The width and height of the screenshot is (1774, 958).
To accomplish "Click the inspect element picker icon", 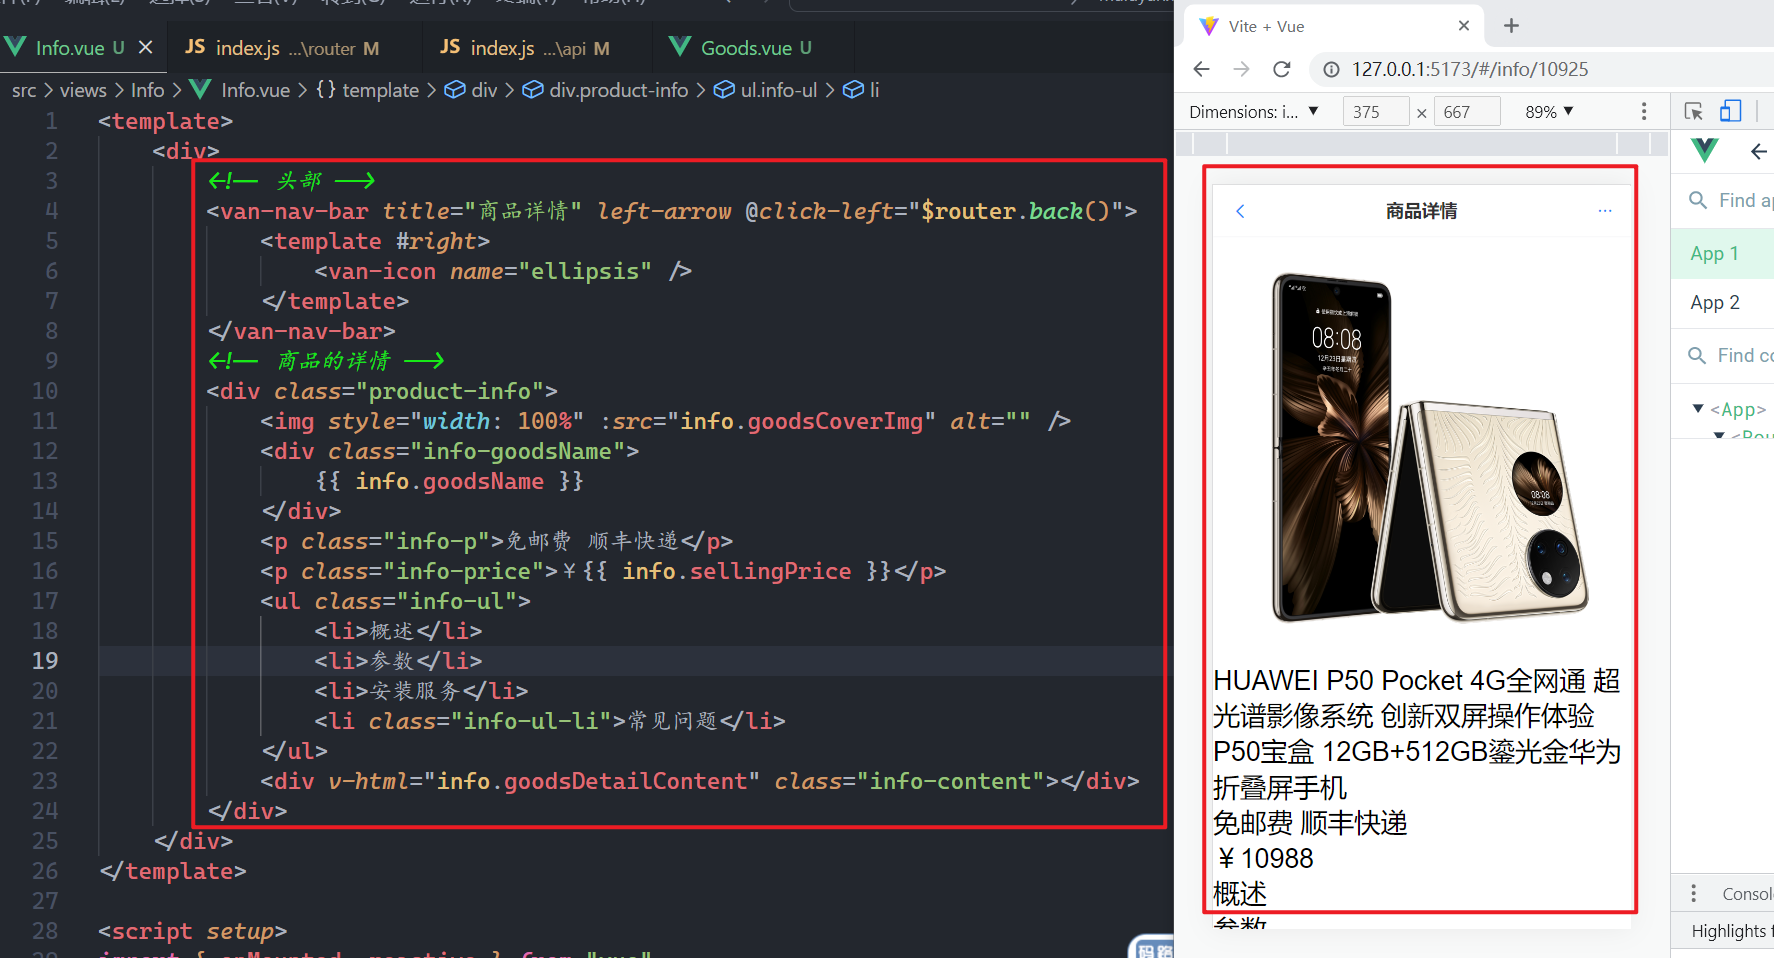I will 1693,112.
